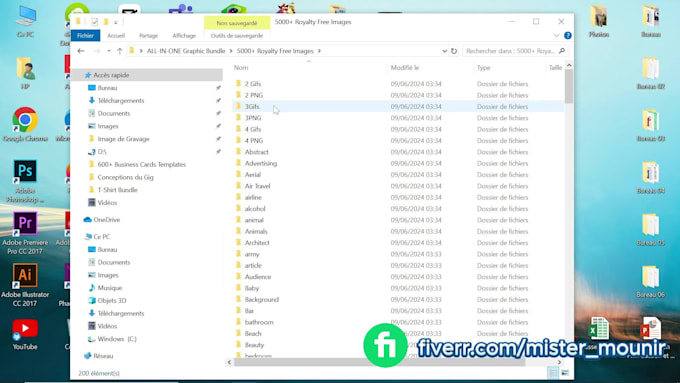This screenshot has height=383, width=680.
Task: Open Ce PC desktop icon
Action: click(26, 22)
